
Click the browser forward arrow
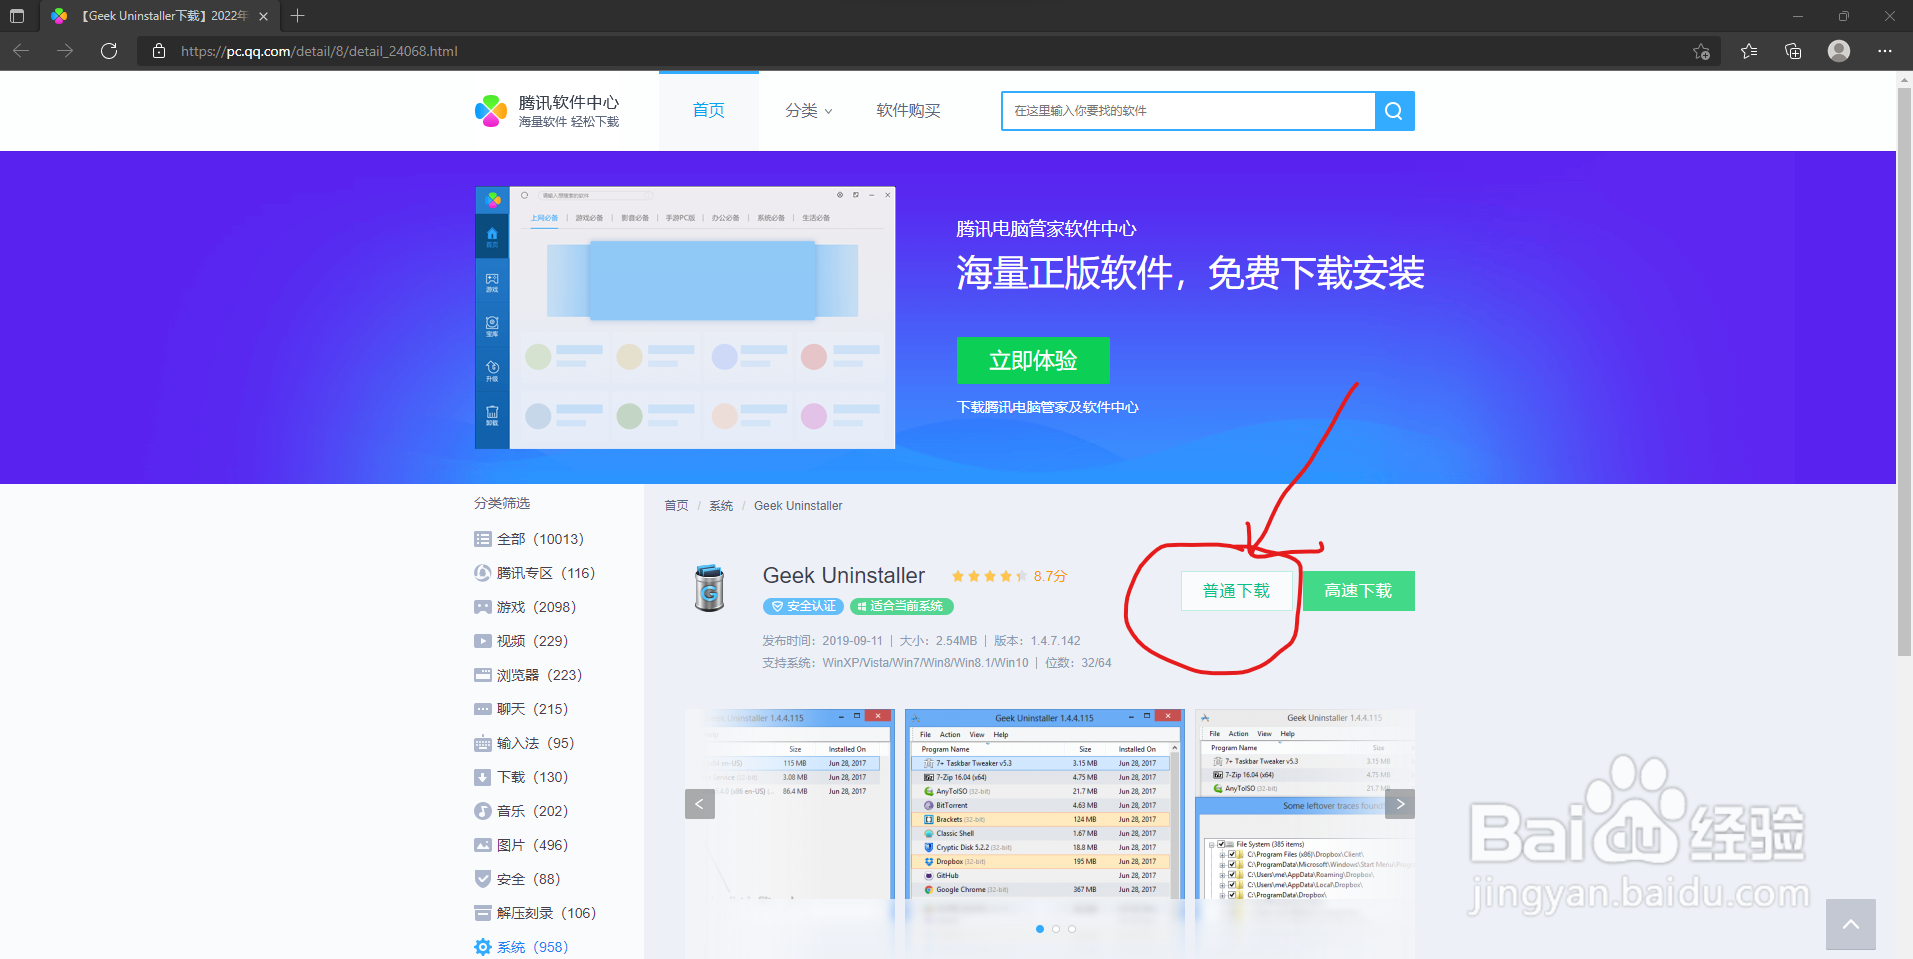[x=65, y=51]
